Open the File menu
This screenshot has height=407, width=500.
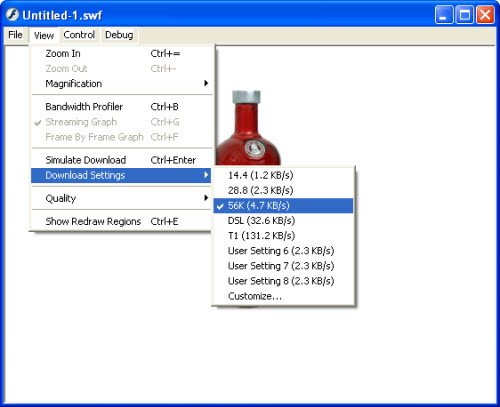(x=15, y=35)
